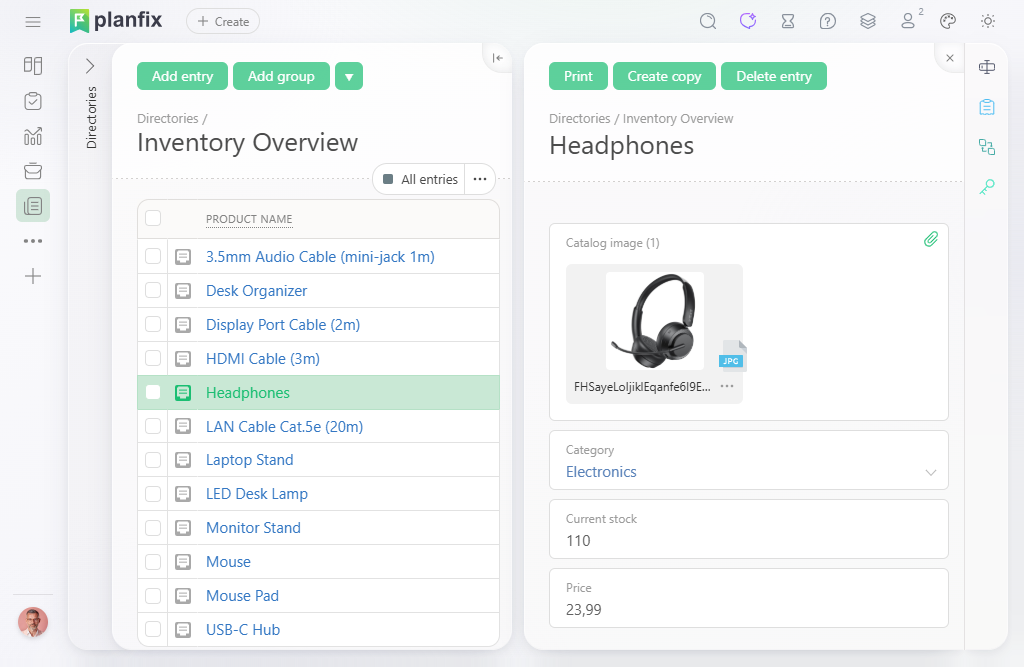Open the linked objects icon in right rail

pyautogui.click(x=987, y=147)
